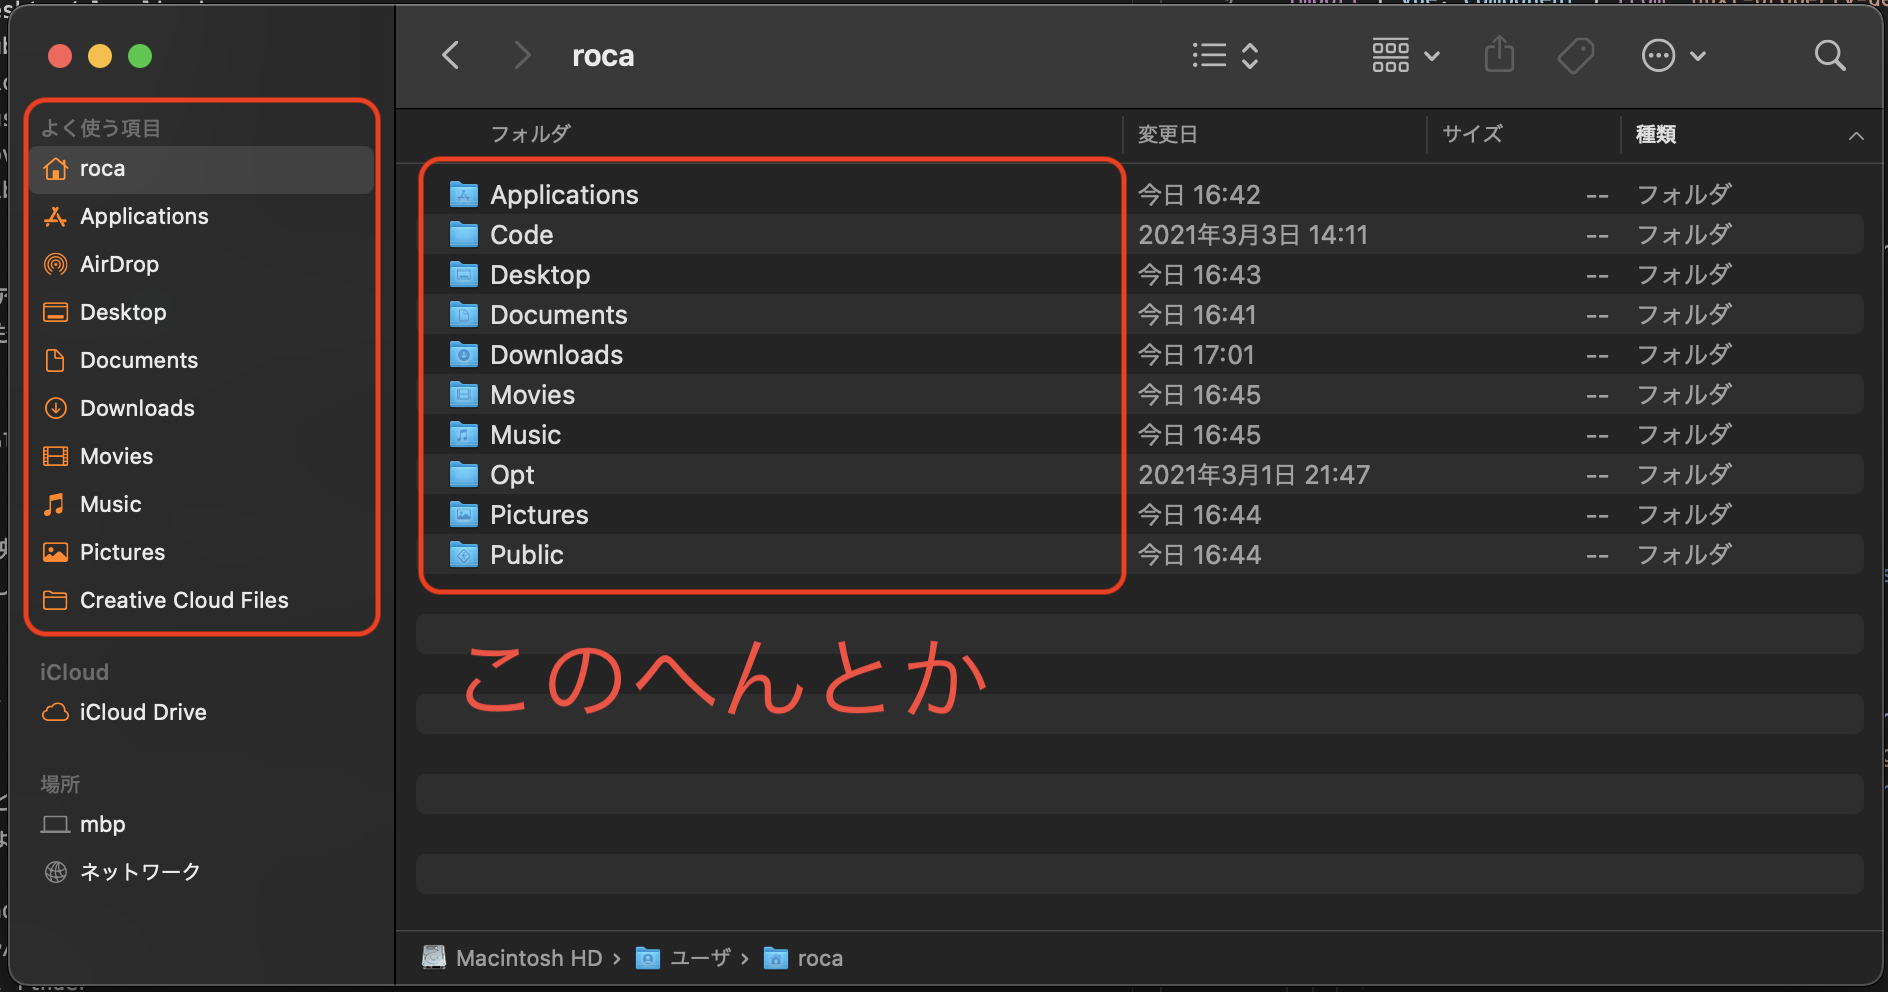Sort by the 種類 column header
This screenshot has width=1888, height=992.
click(x=1655, y=134)
